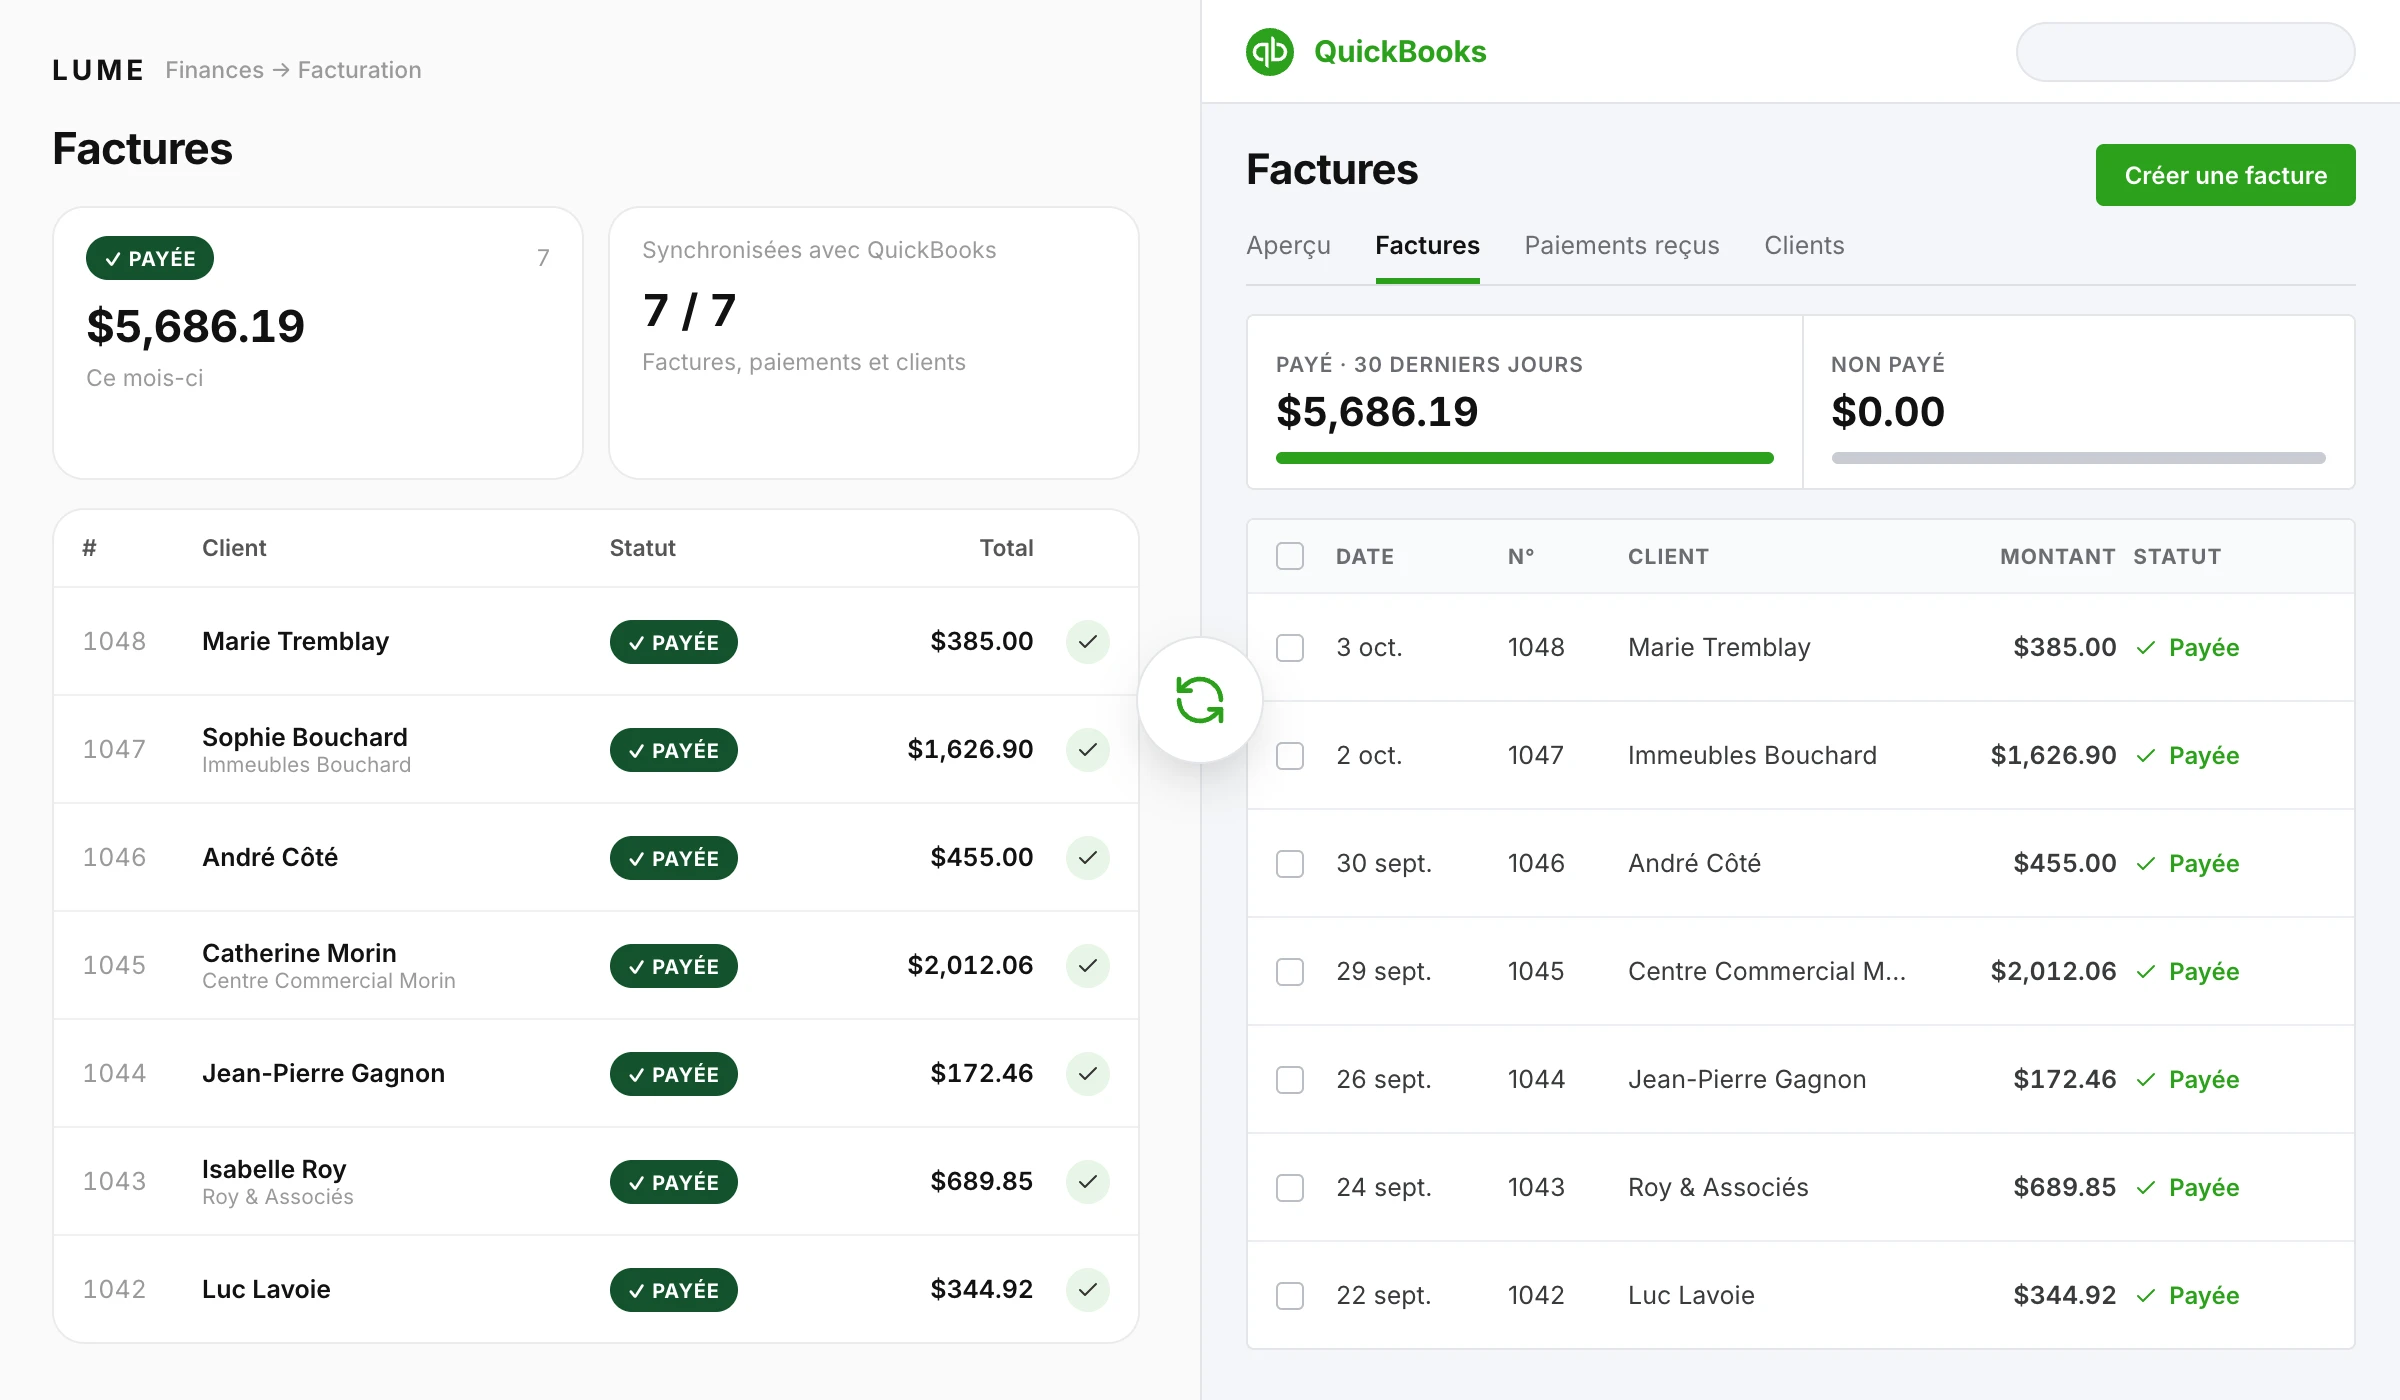The image size is (2400, 1400).
Task: Click the Client column header in Lume
Action: tap(234, 548)
